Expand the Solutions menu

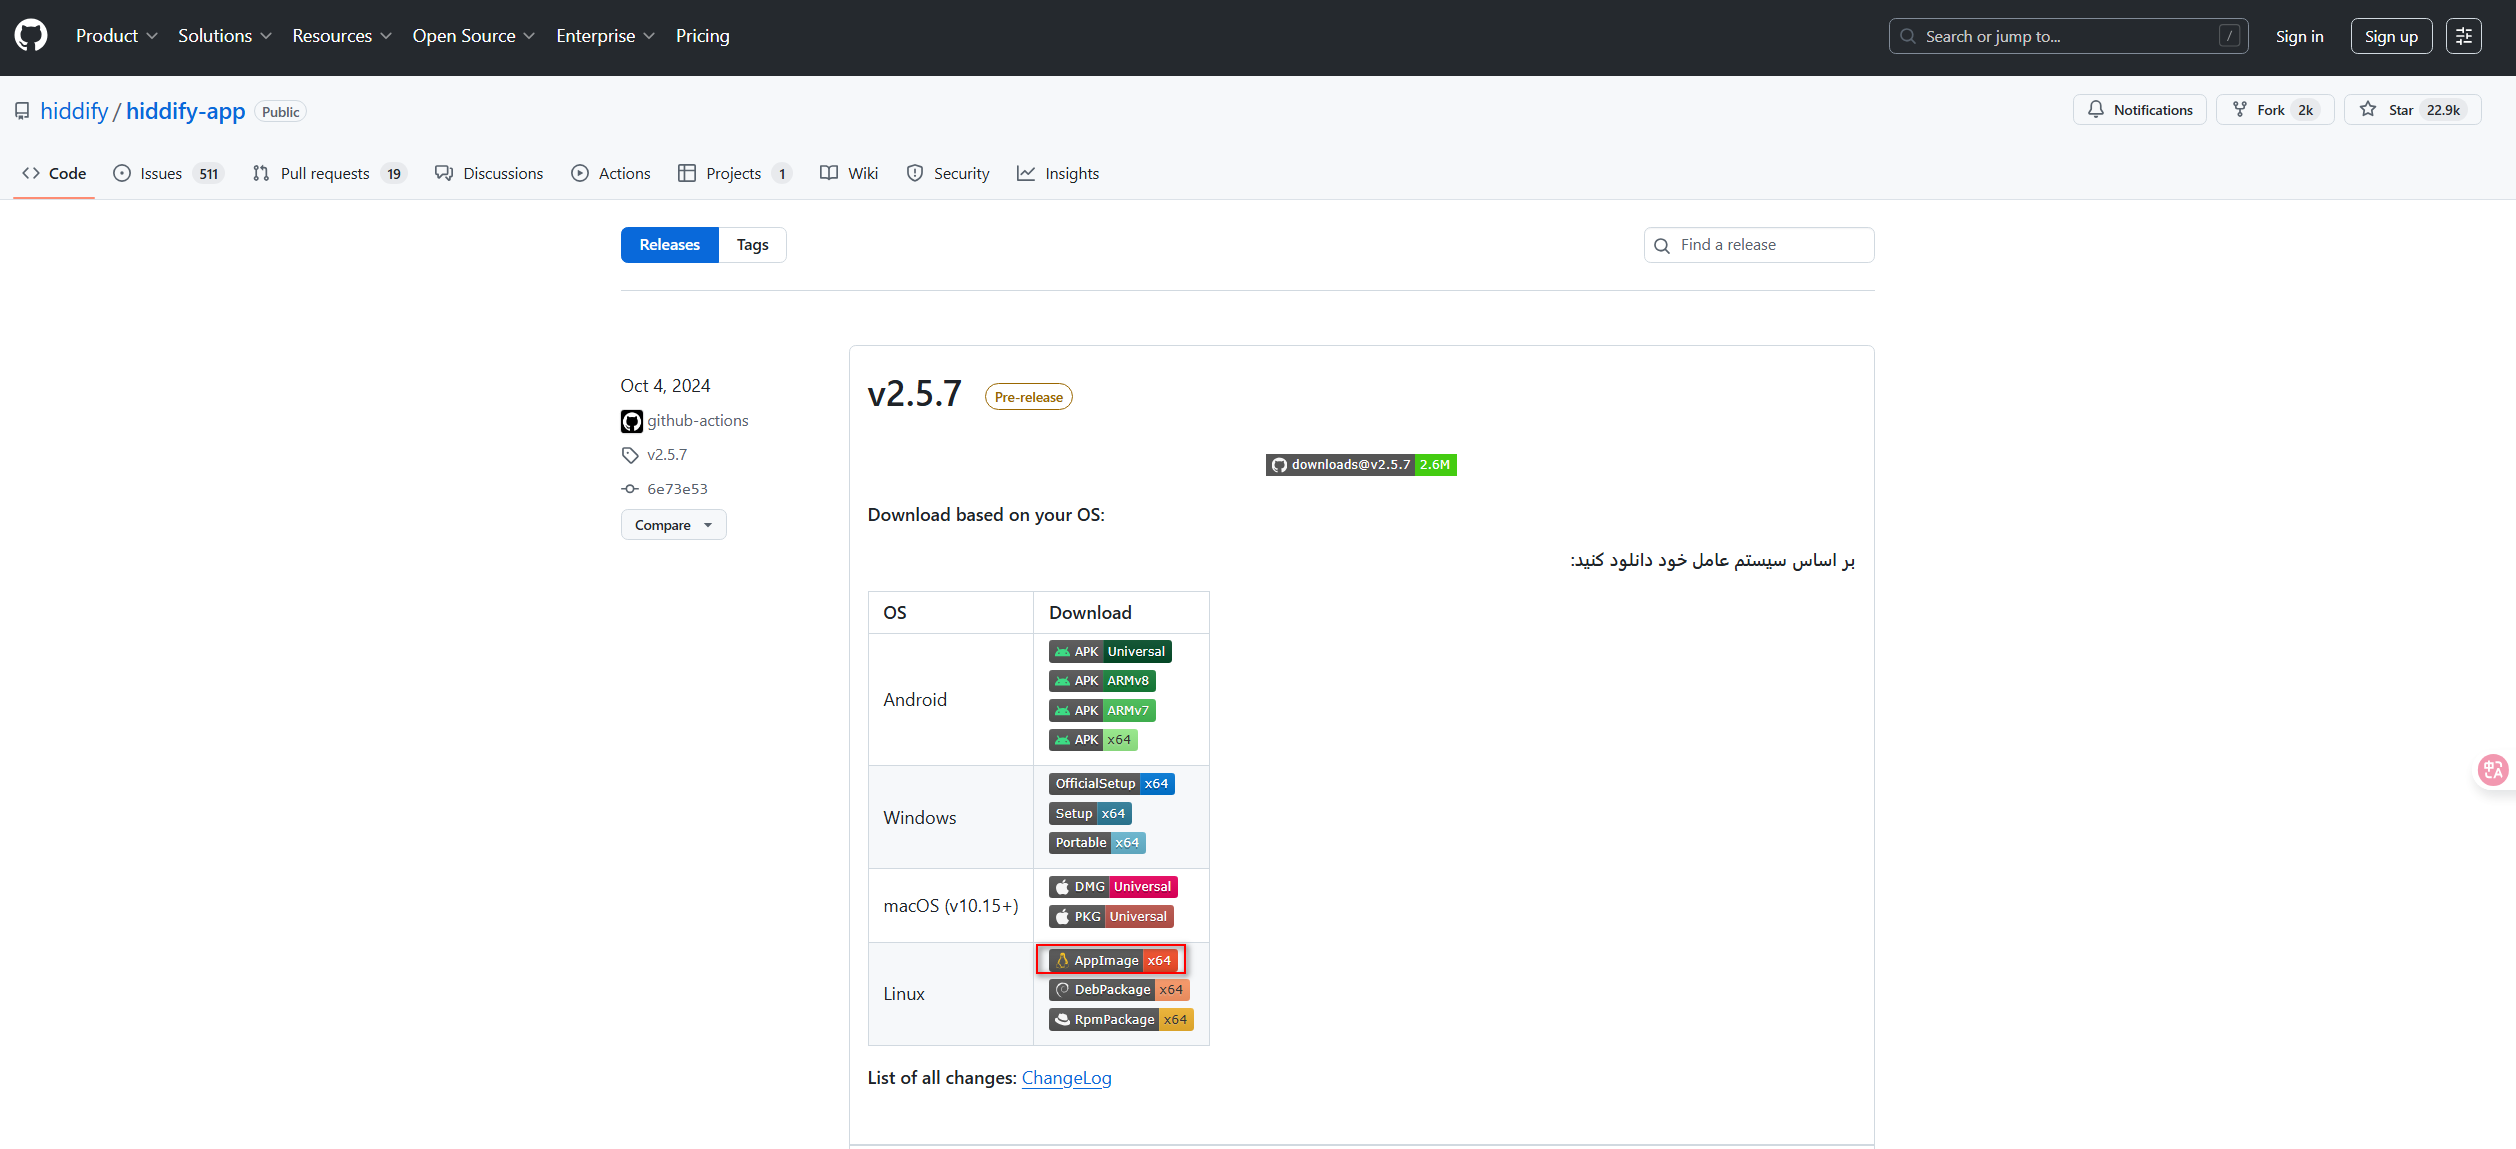tap(225, 36)
